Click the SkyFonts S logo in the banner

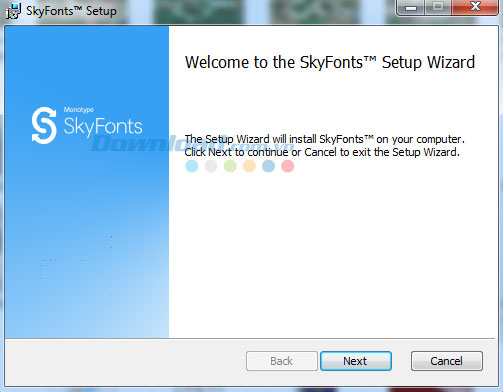[x=44, y=125]
